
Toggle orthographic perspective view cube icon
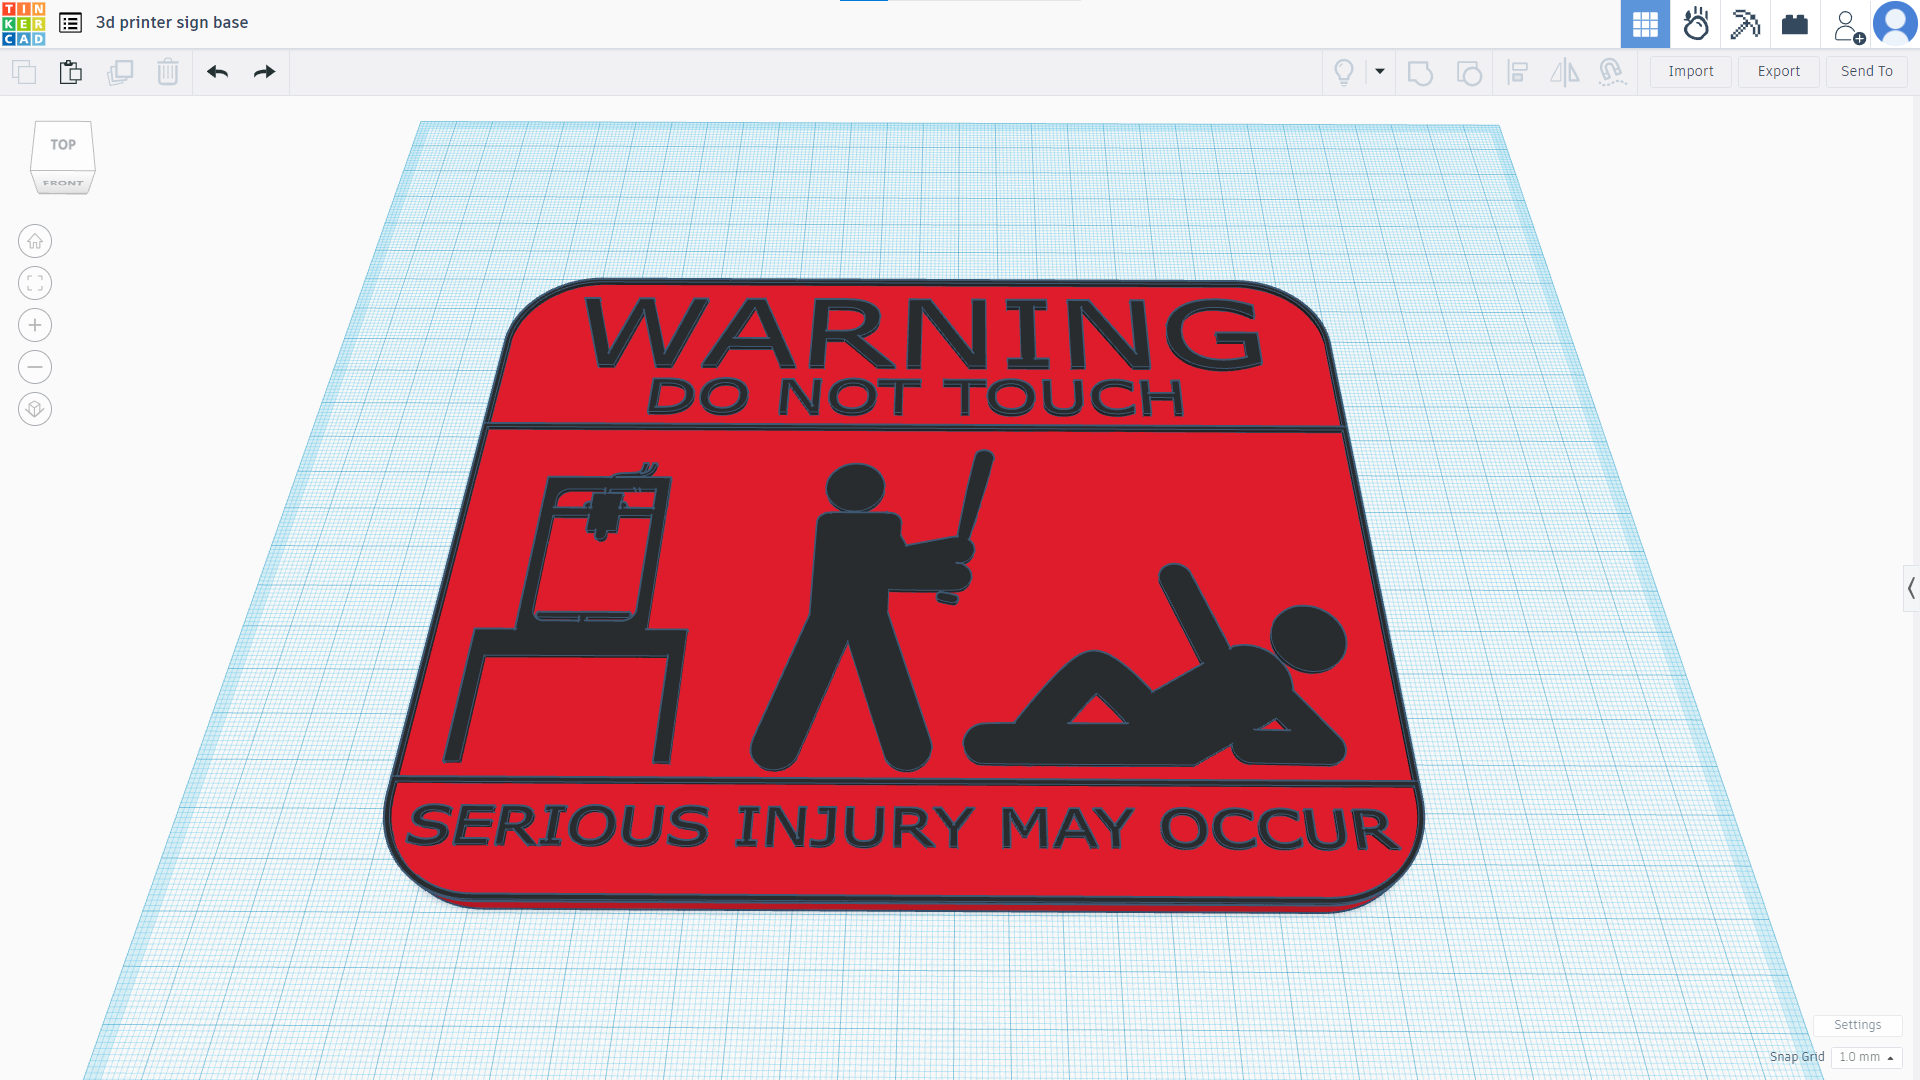click(35, 409)
